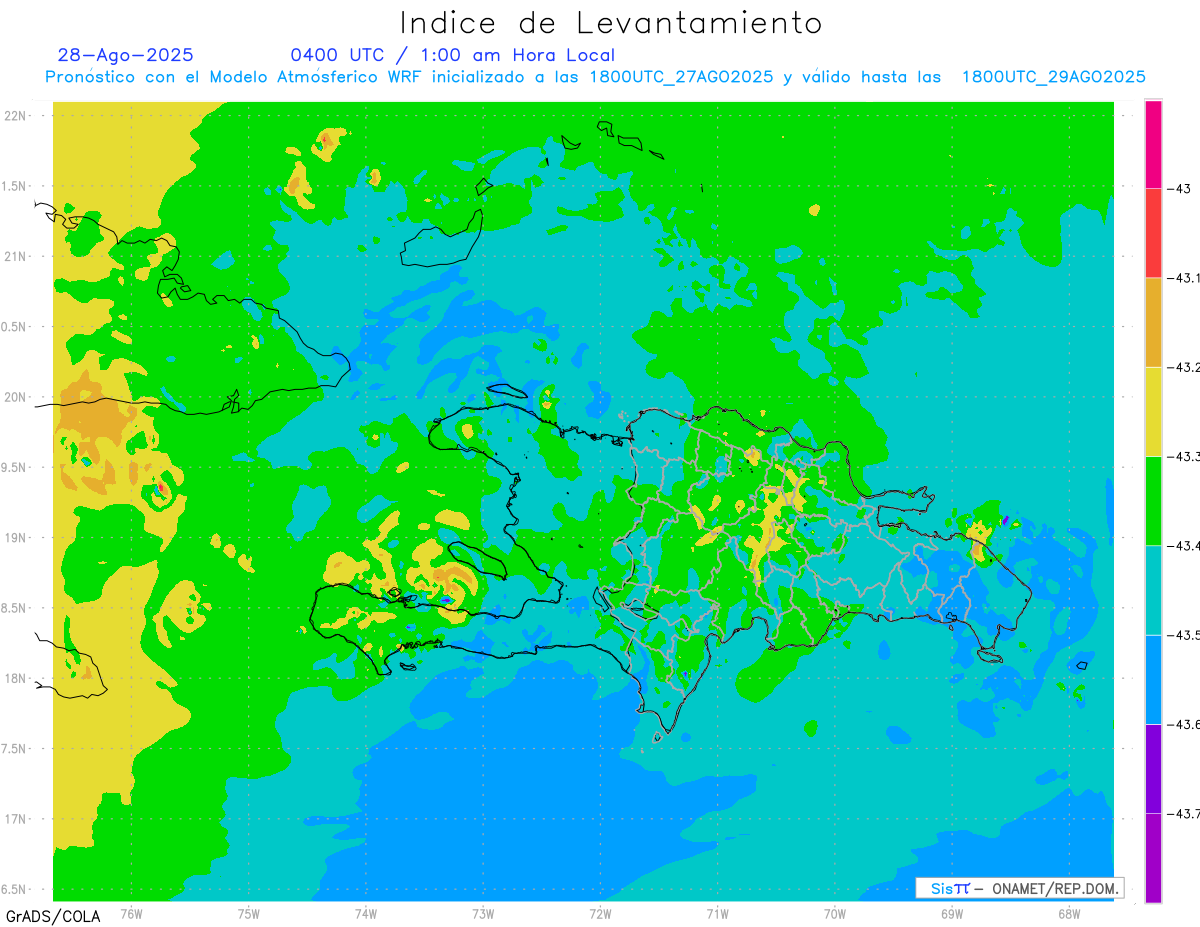Image resolution: width=1200 pixels, height=927 pixels.
Task: Click the "20N" latitude label
Action: tap(16, 397)
